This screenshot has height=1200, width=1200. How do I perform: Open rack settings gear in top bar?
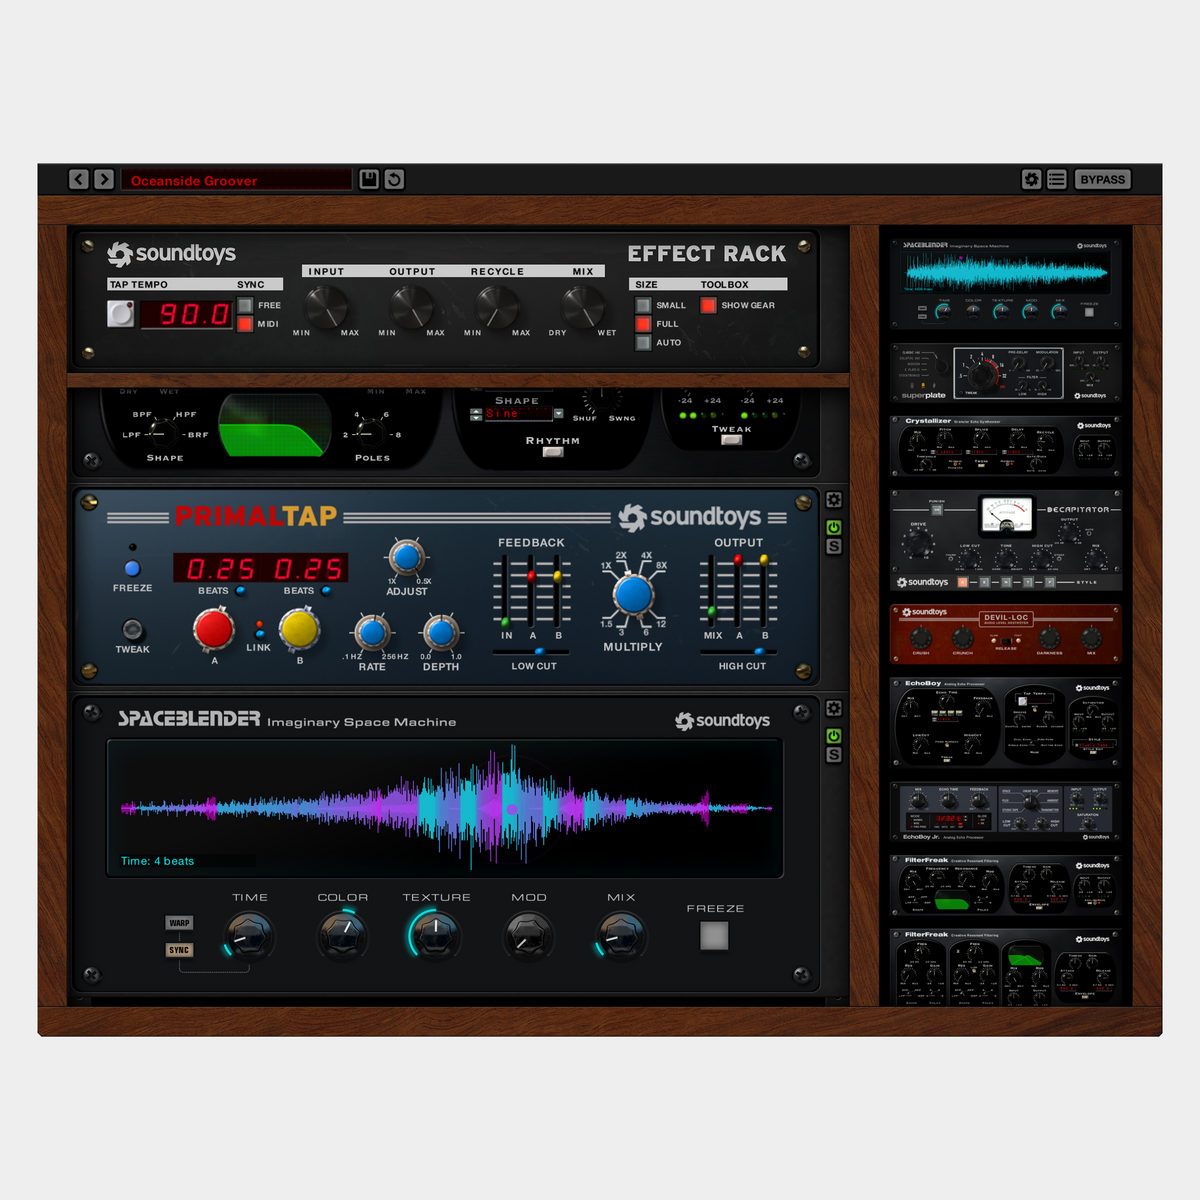(x=1032, y=179)
